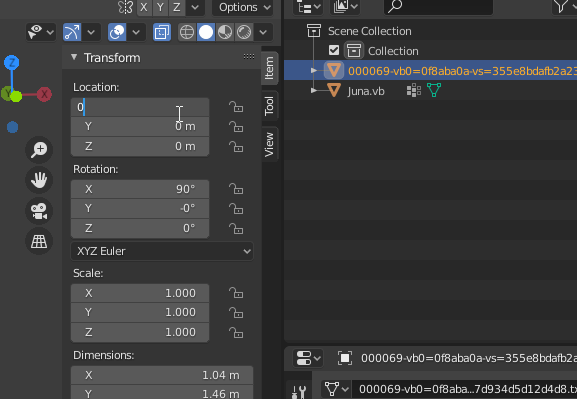Viewport: 577px width, 399px height.
Task: Toggle the Show Overlays button
Action: [x=117, y=32]
